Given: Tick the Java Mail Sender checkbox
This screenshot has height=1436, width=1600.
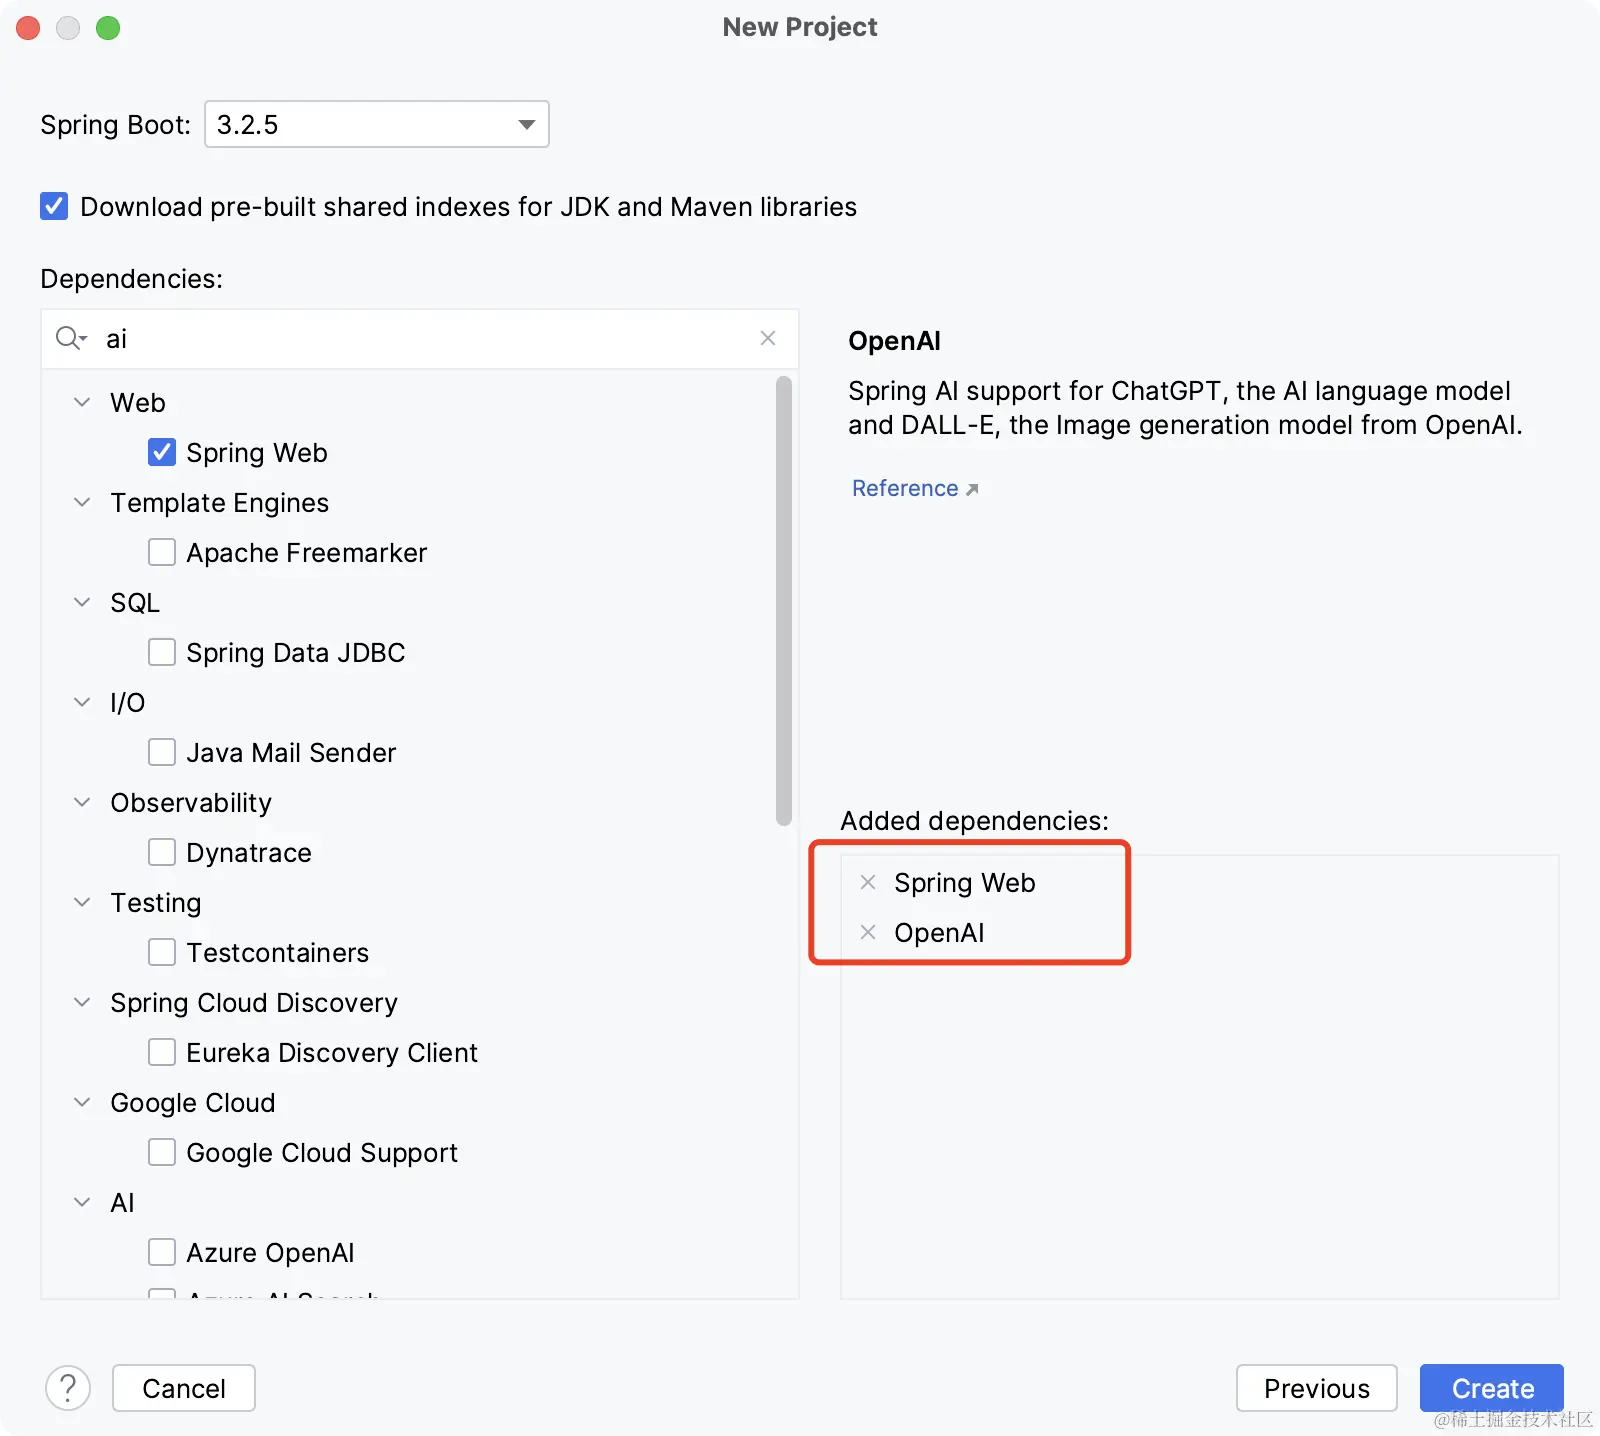Looking at the screenshot, I should pyautogui.click(x=162, y=752).
